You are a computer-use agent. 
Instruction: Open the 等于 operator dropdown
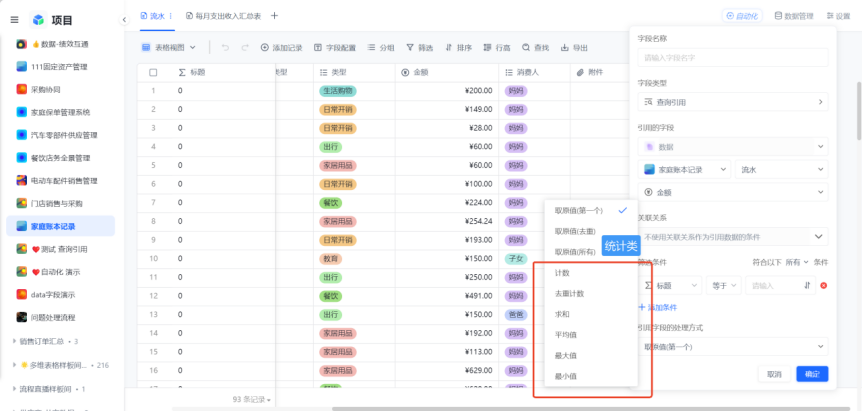(724, 286)
